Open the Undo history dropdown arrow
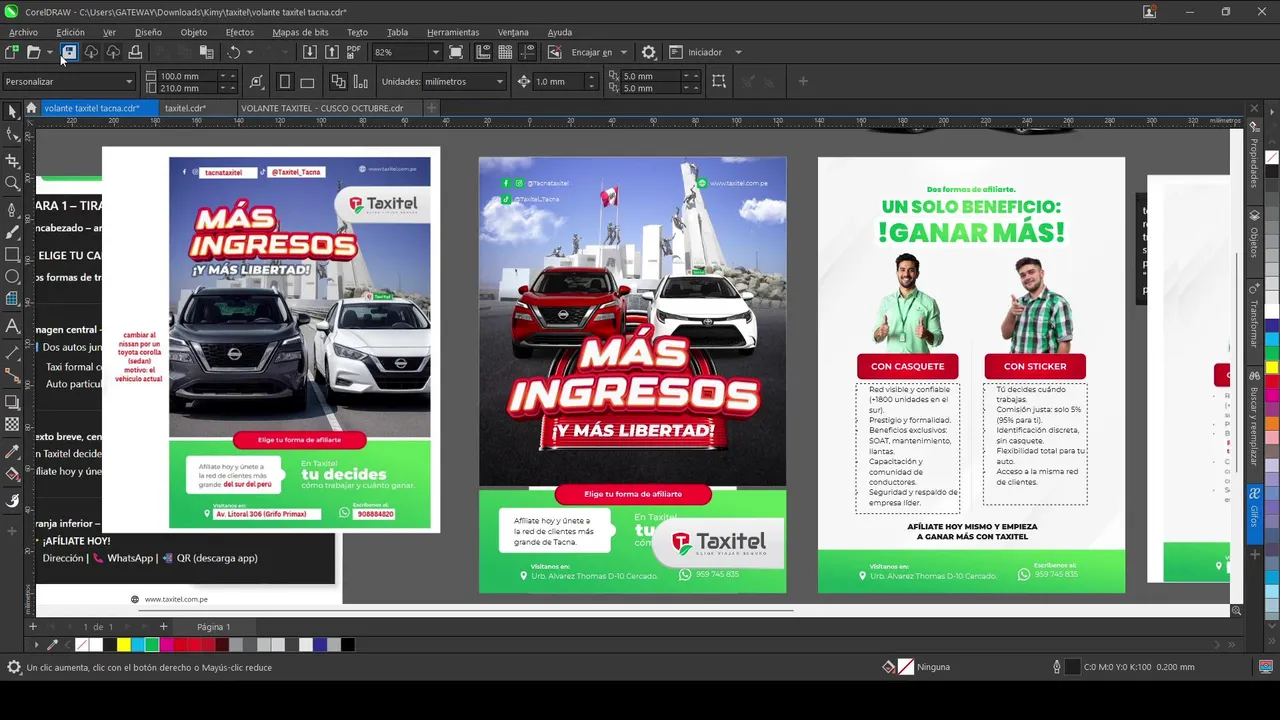 click(249, 52)
